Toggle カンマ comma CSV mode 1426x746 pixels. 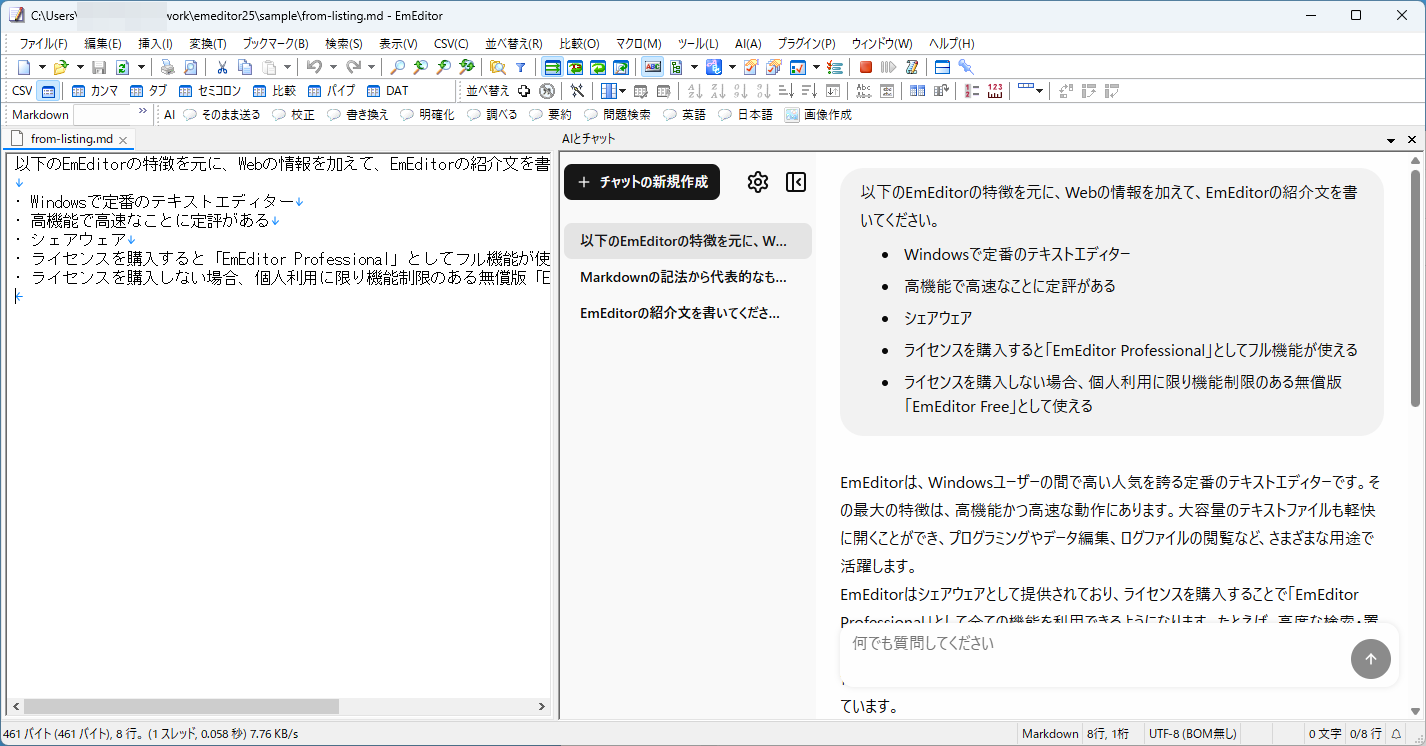[x=95, y=91]
